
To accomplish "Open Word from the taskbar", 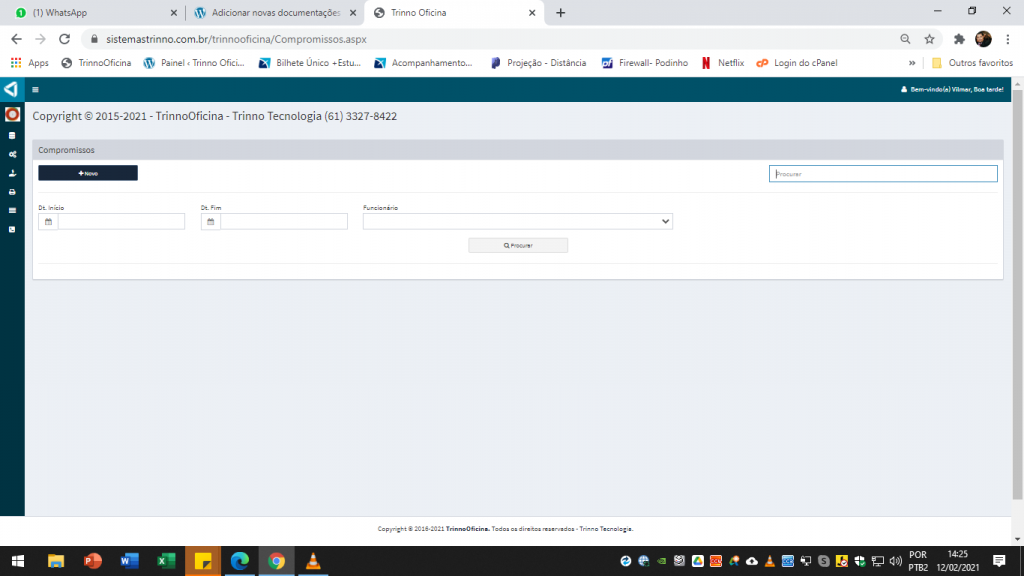I will pyautogui.click(x=129, y=561).
